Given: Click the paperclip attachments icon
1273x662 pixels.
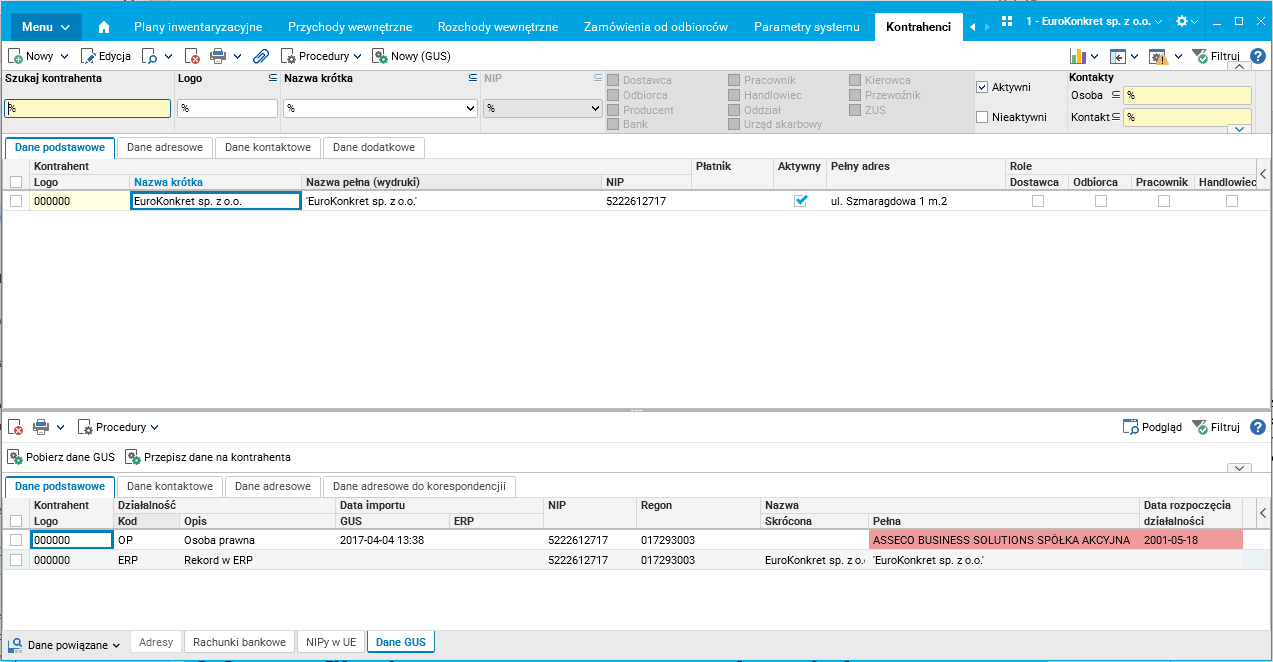Looking at the screenshot, I should point(260,56).
